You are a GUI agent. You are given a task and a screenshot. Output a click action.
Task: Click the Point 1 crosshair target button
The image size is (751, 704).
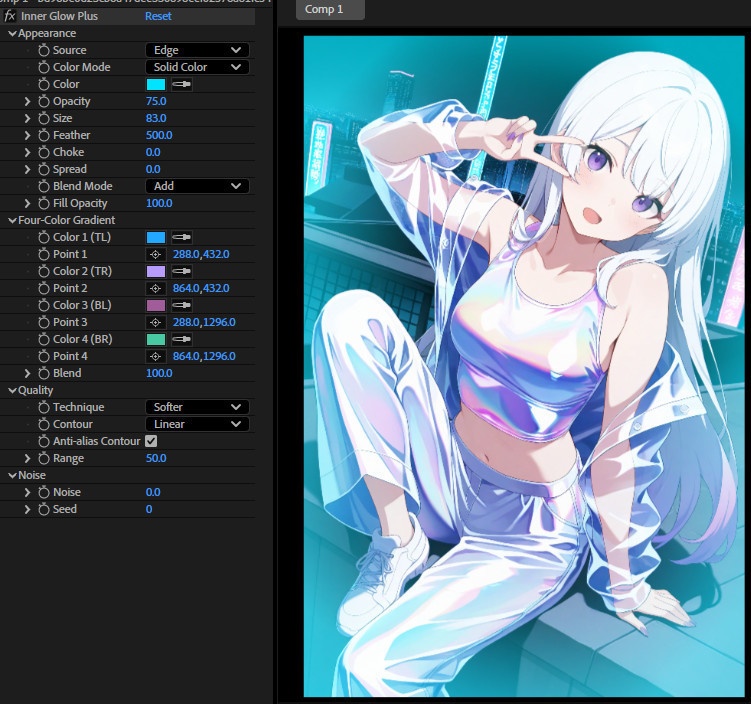[155, 254]
